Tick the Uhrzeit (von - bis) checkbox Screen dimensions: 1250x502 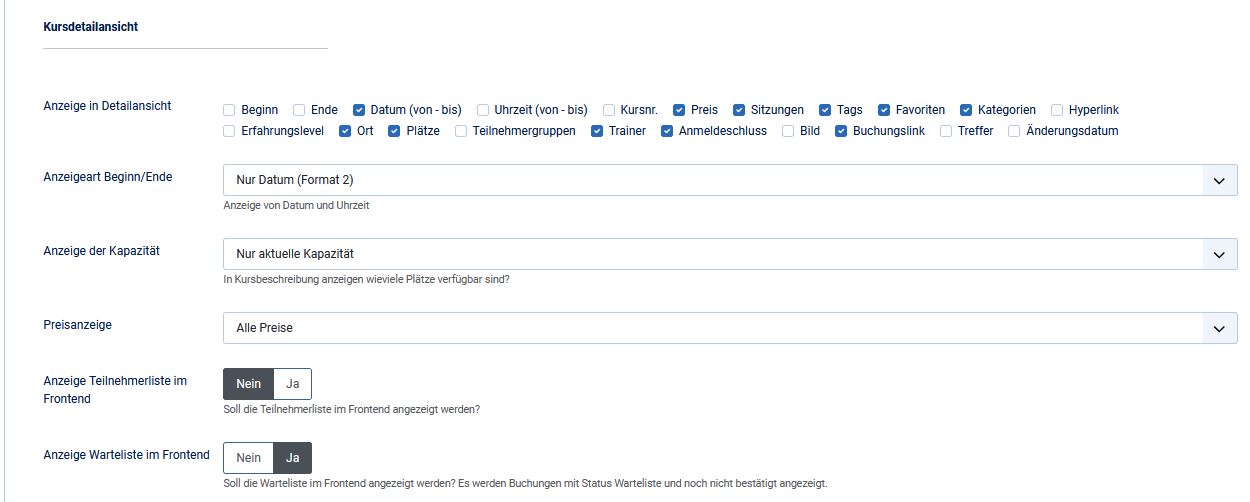click(x=483, y=110)
